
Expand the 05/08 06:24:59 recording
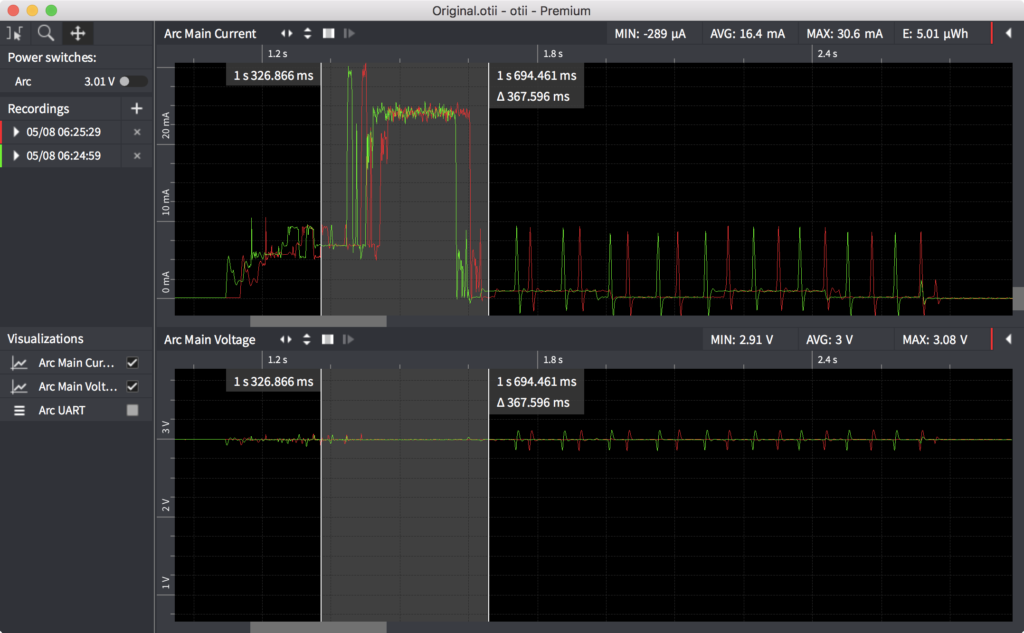[x=16, y=156]
